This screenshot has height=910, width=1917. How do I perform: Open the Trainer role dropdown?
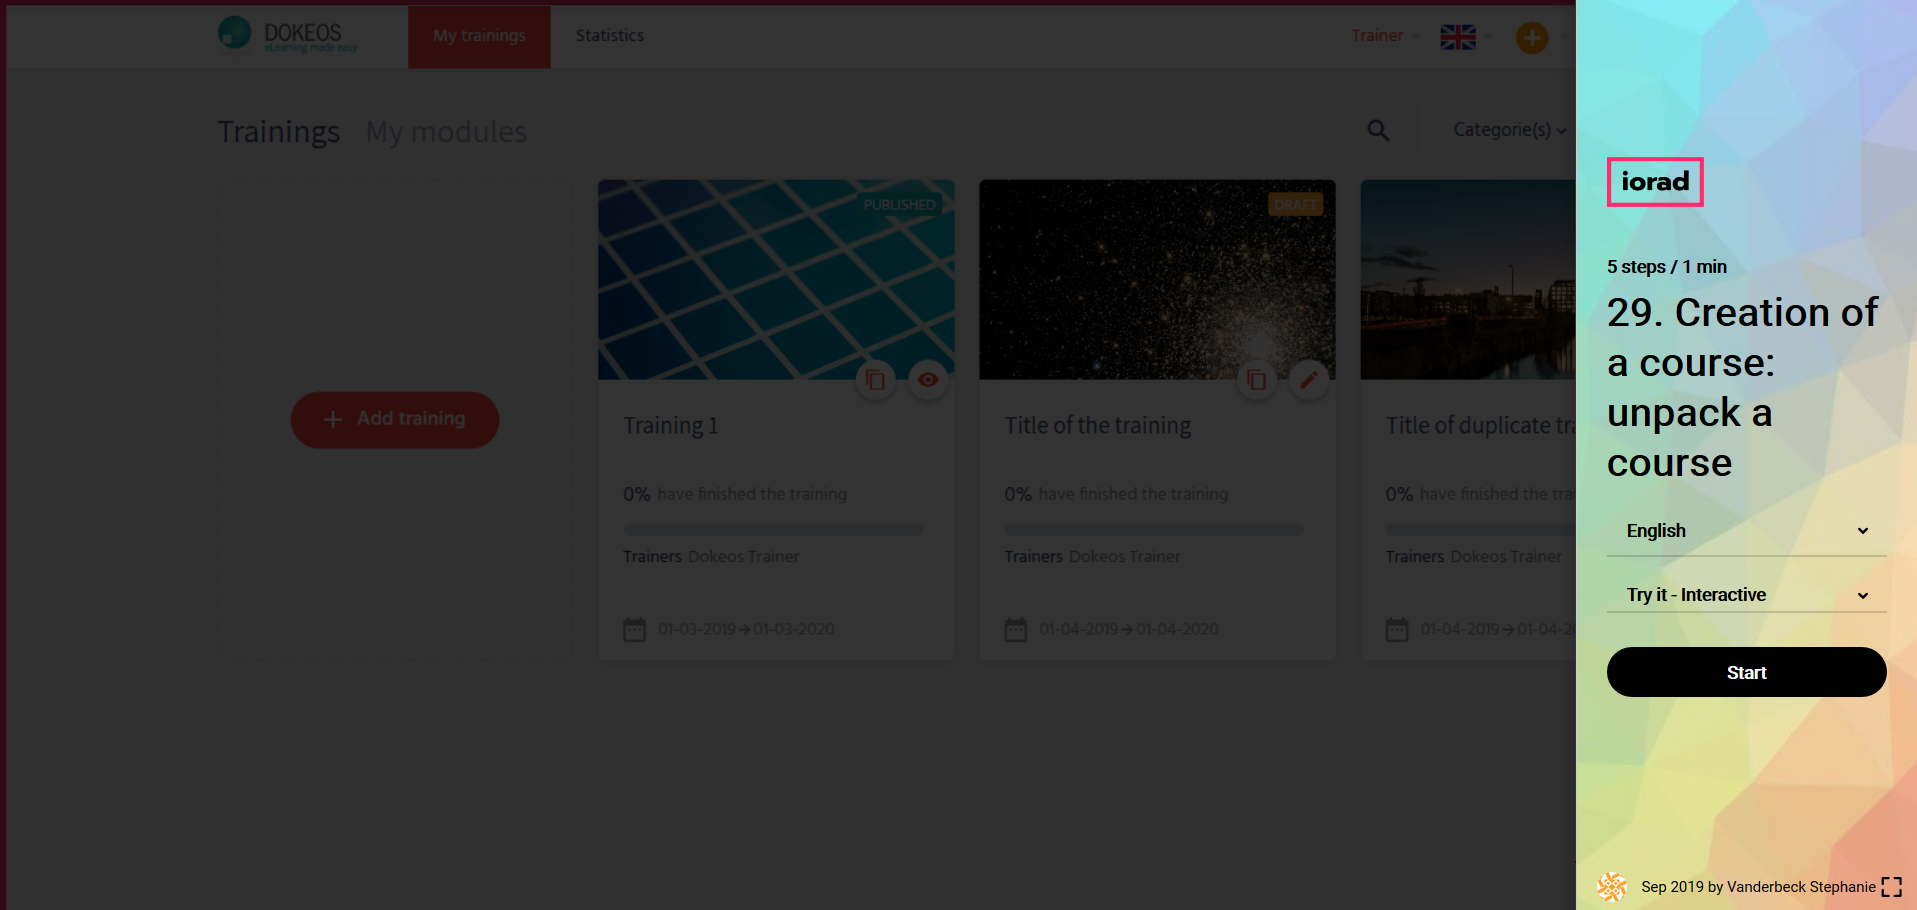coord(1384,36)
